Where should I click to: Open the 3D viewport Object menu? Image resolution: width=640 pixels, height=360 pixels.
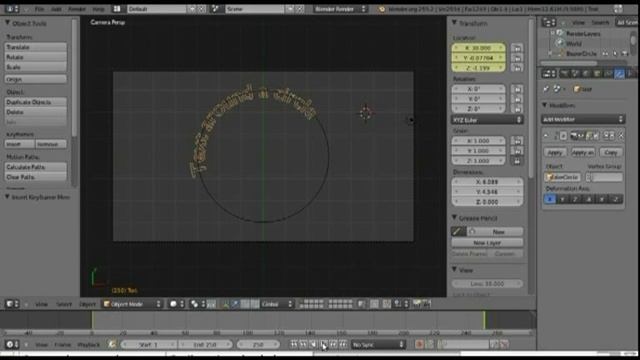click(x=87, y=304)
